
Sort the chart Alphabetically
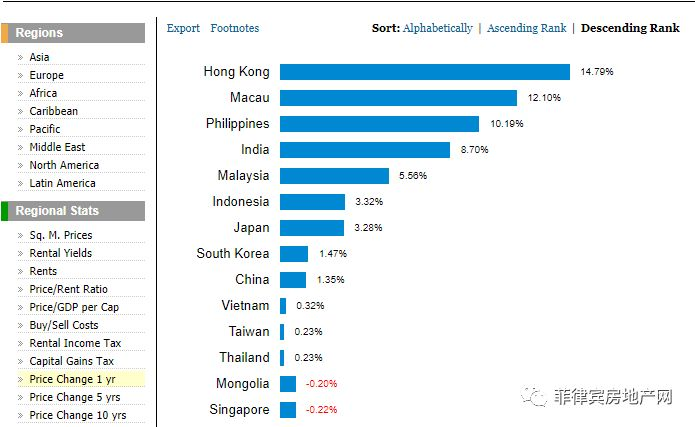tap(437, 28)
